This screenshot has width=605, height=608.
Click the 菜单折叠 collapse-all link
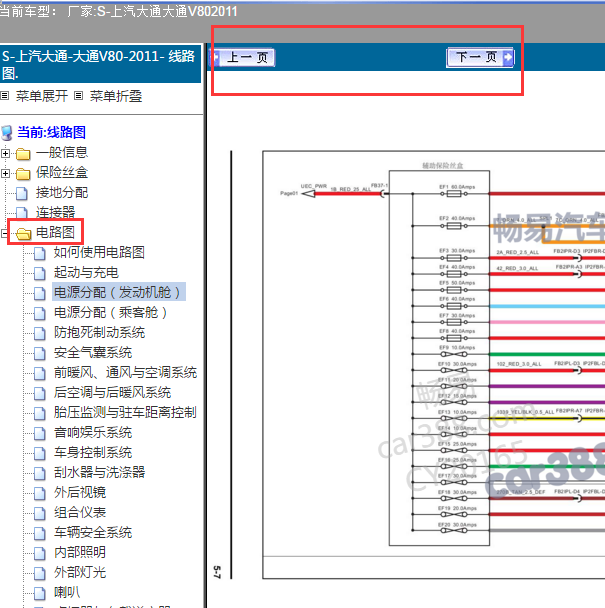point(116,96)
